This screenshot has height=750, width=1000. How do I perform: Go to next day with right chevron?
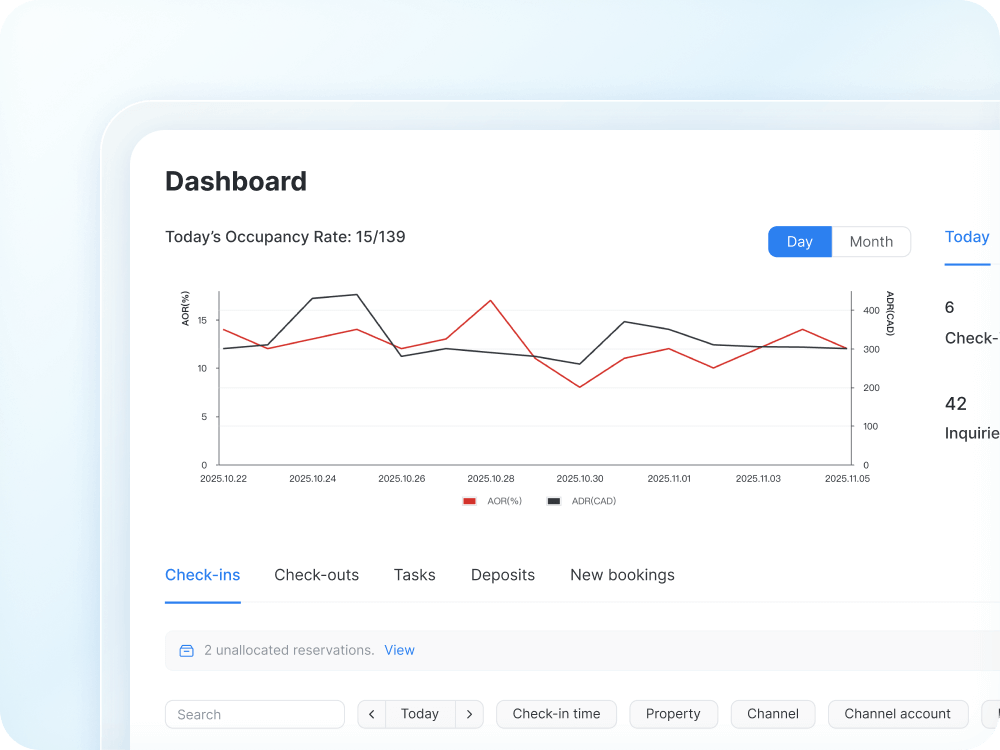click(x=469, y=714)
